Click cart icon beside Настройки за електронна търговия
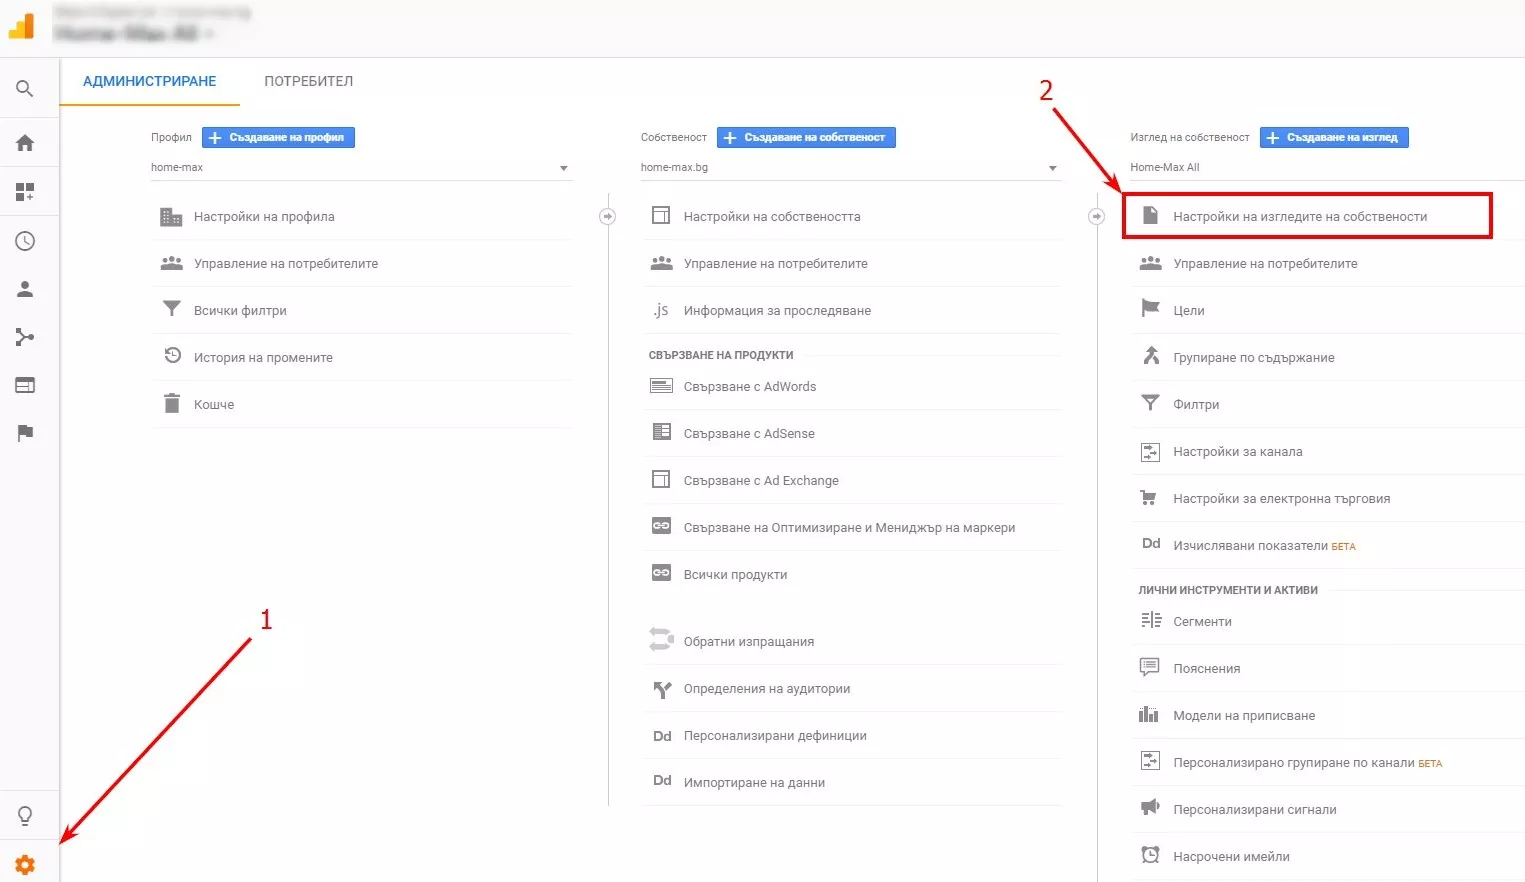Screen dimensions: 1525x882 point(1149,498)
